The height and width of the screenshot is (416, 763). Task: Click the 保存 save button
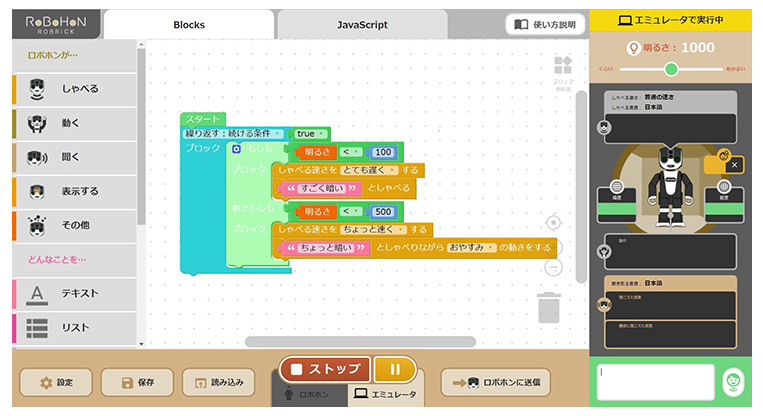click(137, 382)
